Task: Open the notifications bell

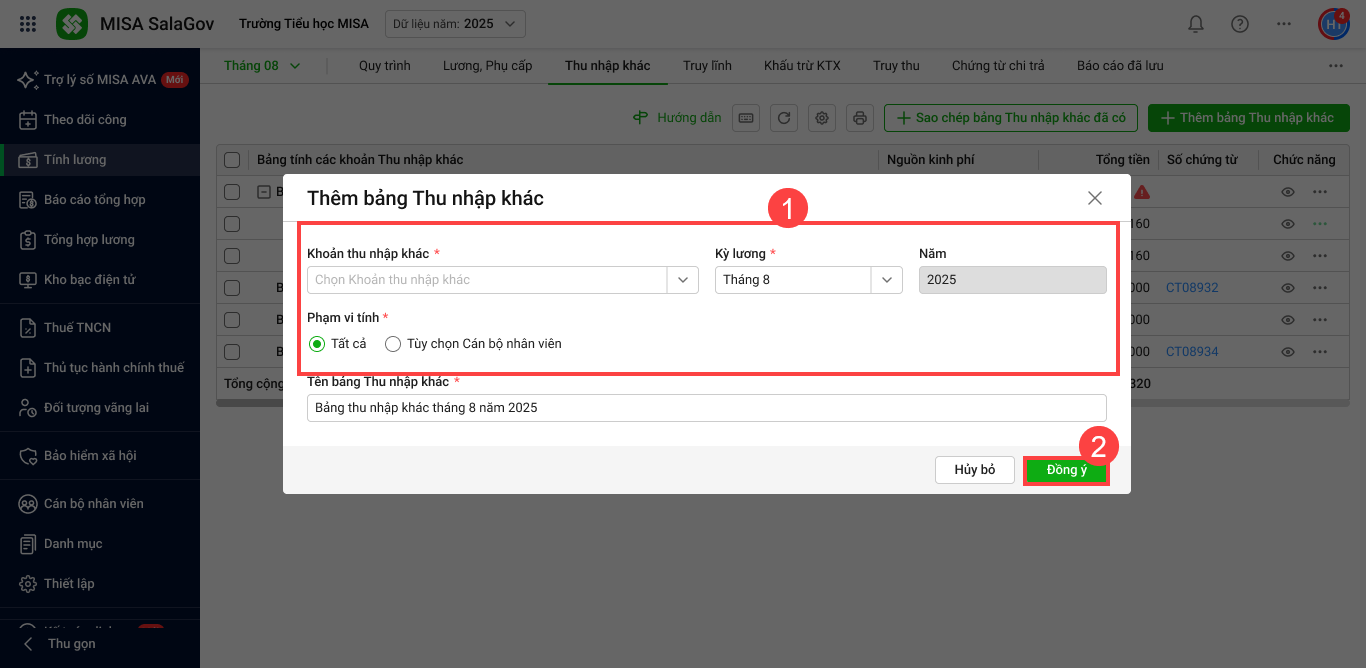Action: (1195, 24)
